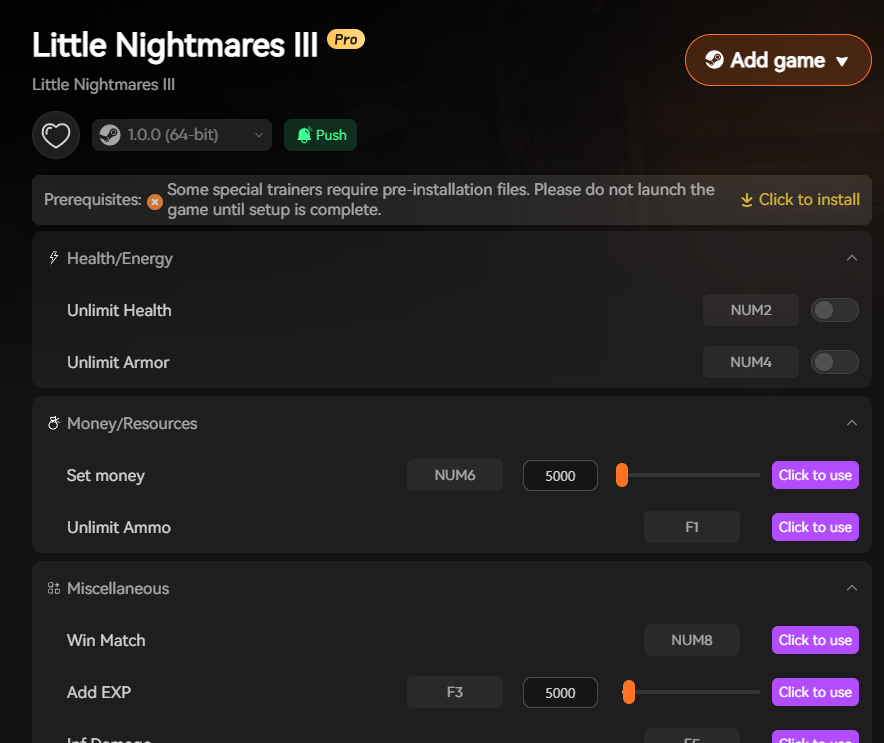This screenshot has width=884, height=743.
Task: Click the Unlimit Ammo label
Action: coord(118,528)
